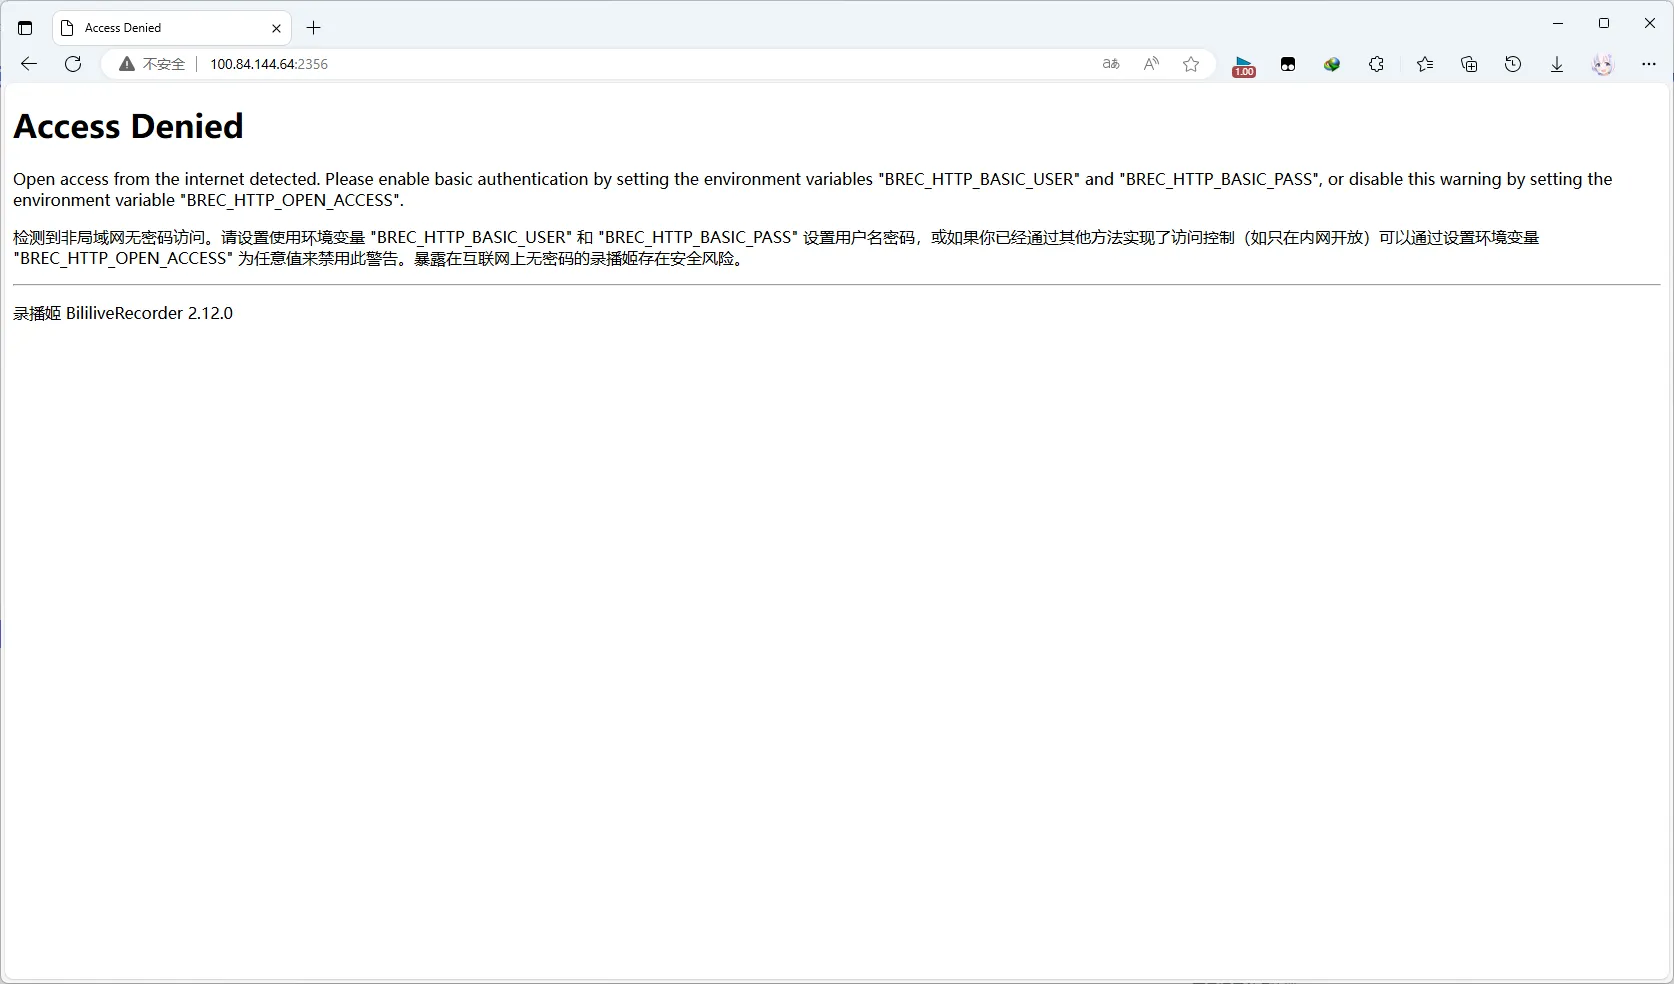The width and height of the screenshot is (1674, 984).
Task: Open the Collections panel
Action: pos(1469,64)
